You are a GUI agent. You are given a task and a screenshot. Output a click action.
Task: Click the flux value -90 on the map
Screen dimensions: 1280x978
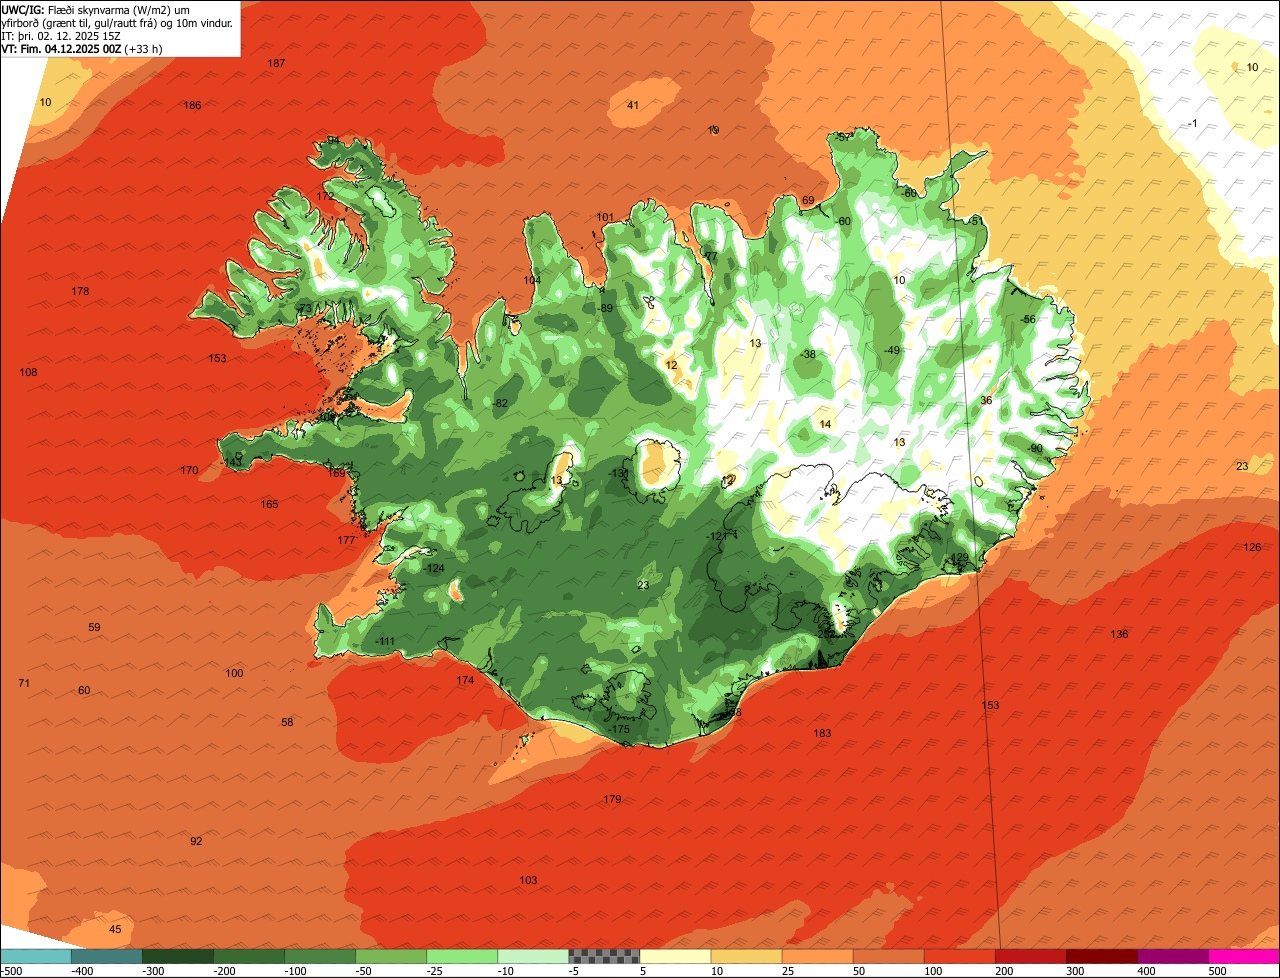pos(1034,449)
